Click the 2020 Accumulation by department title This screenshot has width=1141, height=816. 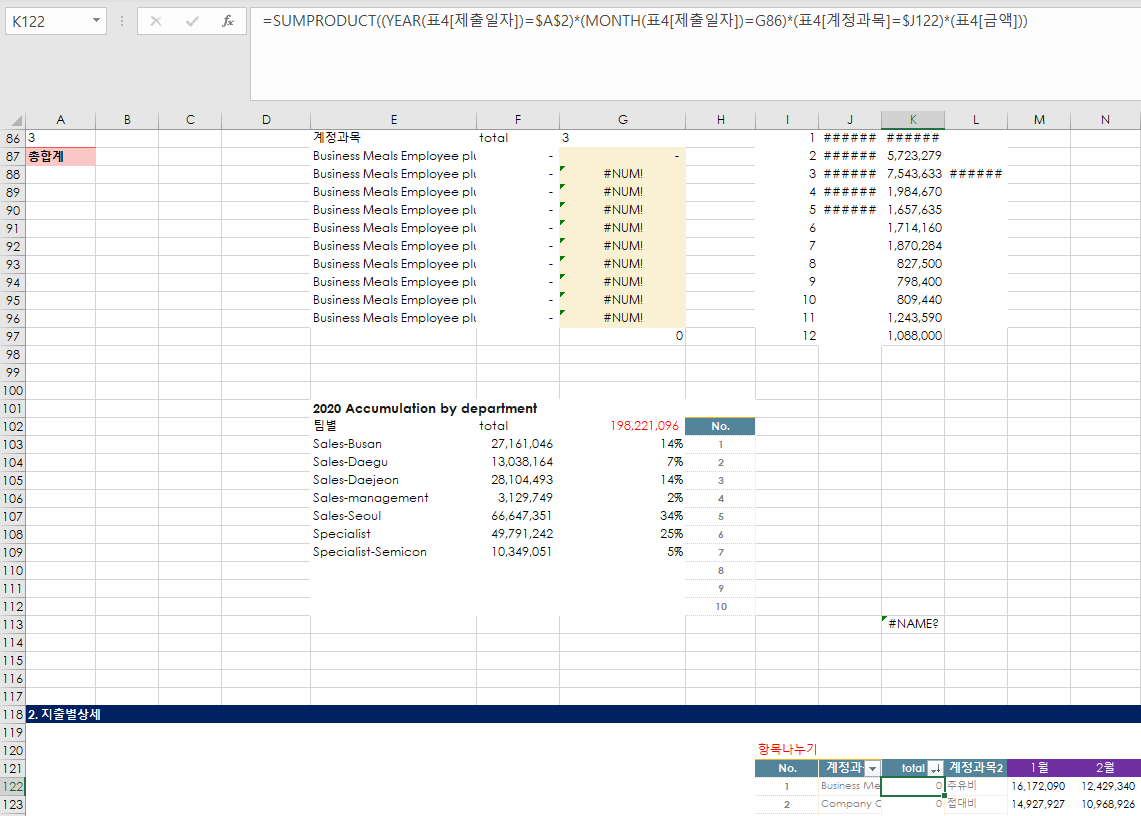425,408
